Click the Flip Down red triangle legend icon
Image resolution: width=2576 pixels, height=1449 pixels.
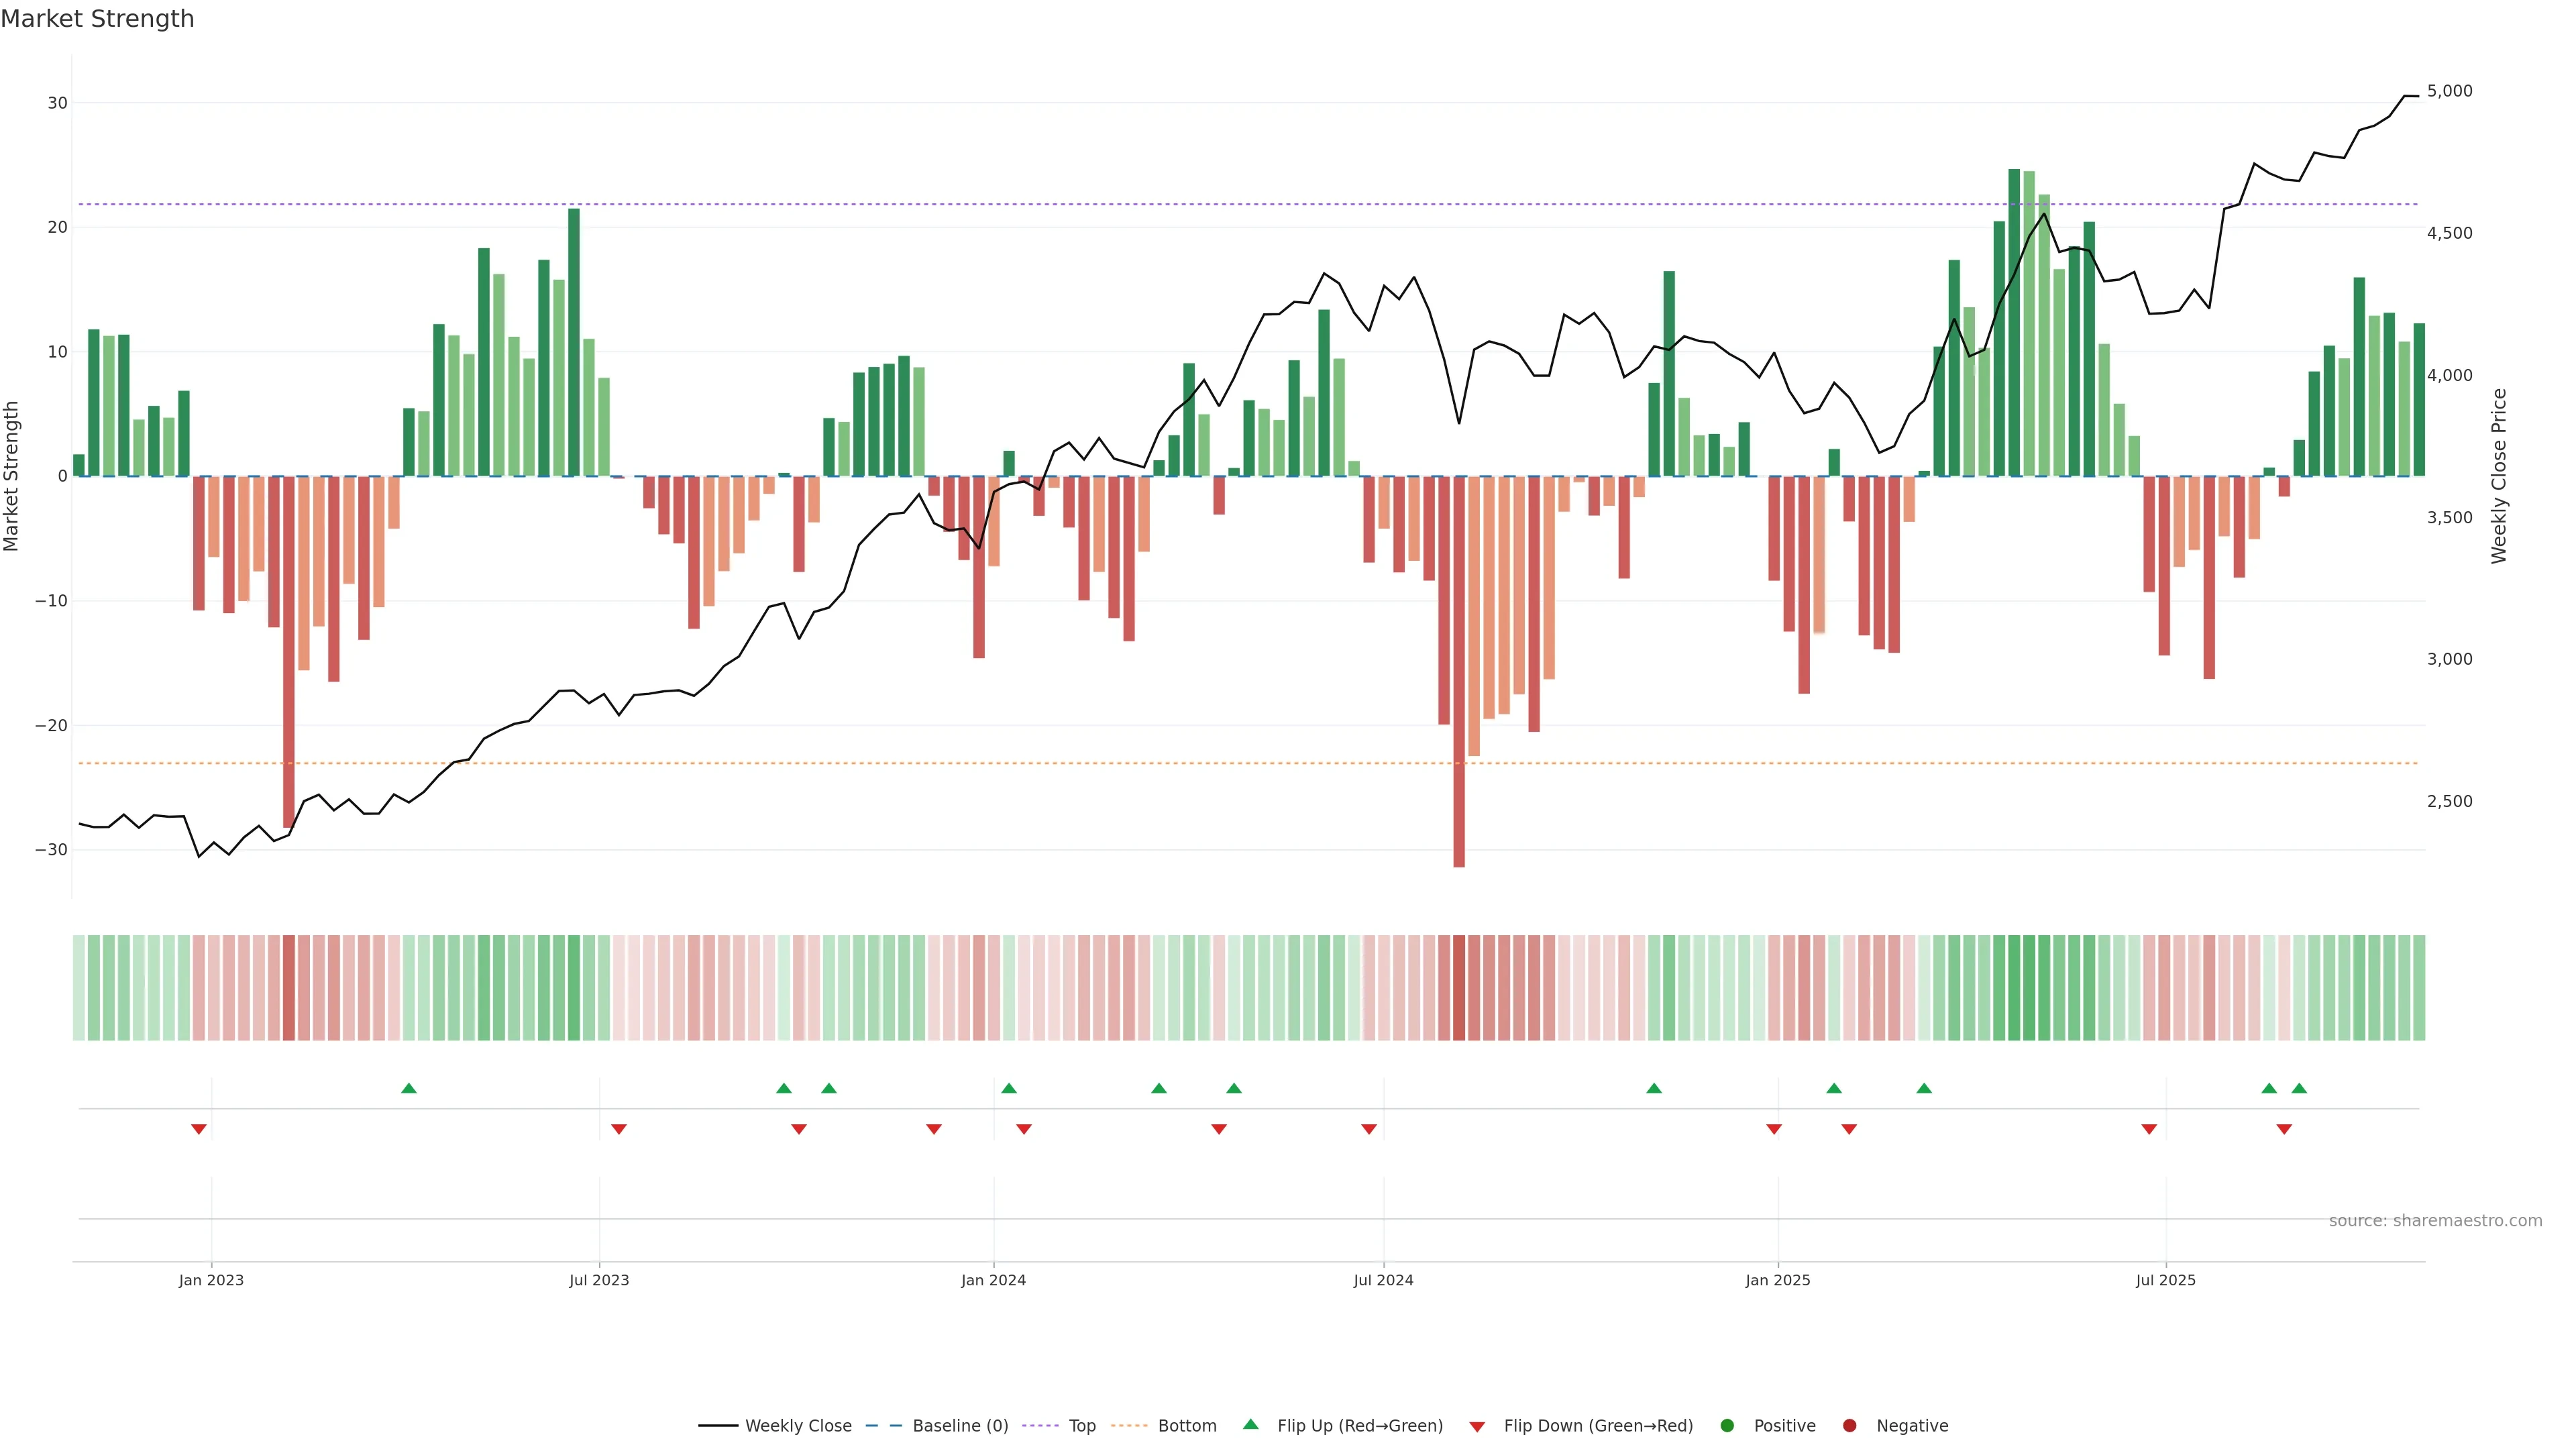(1477, 1427)
